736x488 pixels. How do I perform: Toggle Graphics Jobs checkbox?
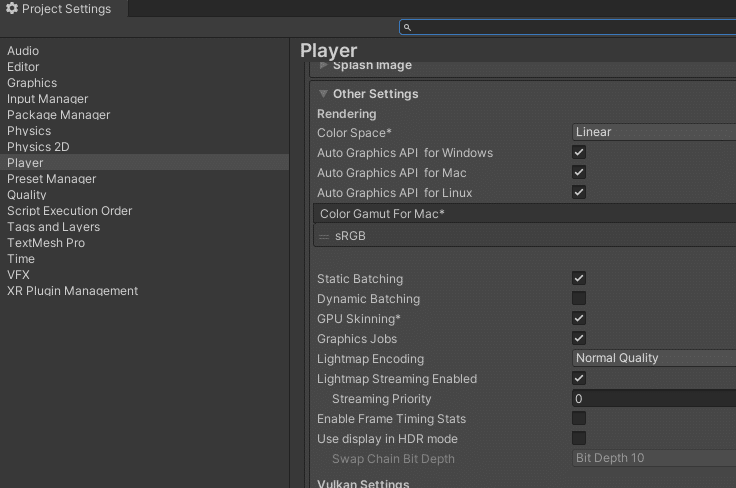[579, 338]
